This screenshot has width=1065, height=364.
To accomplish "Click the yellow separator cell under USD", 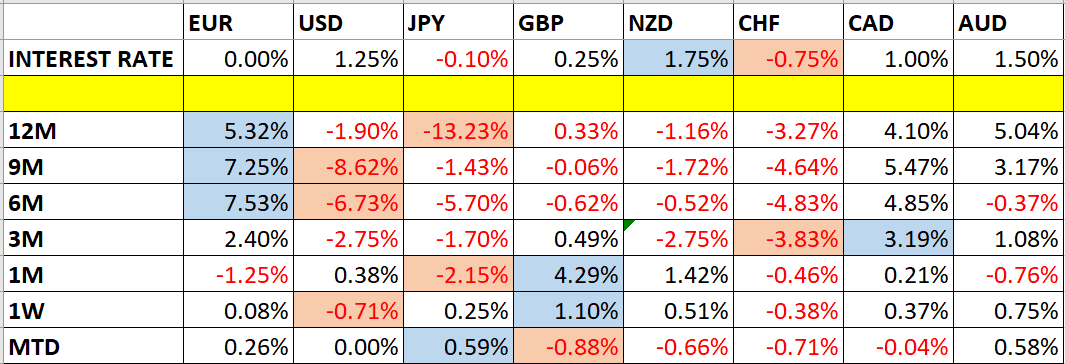I will pyautogui.click(x=348, y=94).
